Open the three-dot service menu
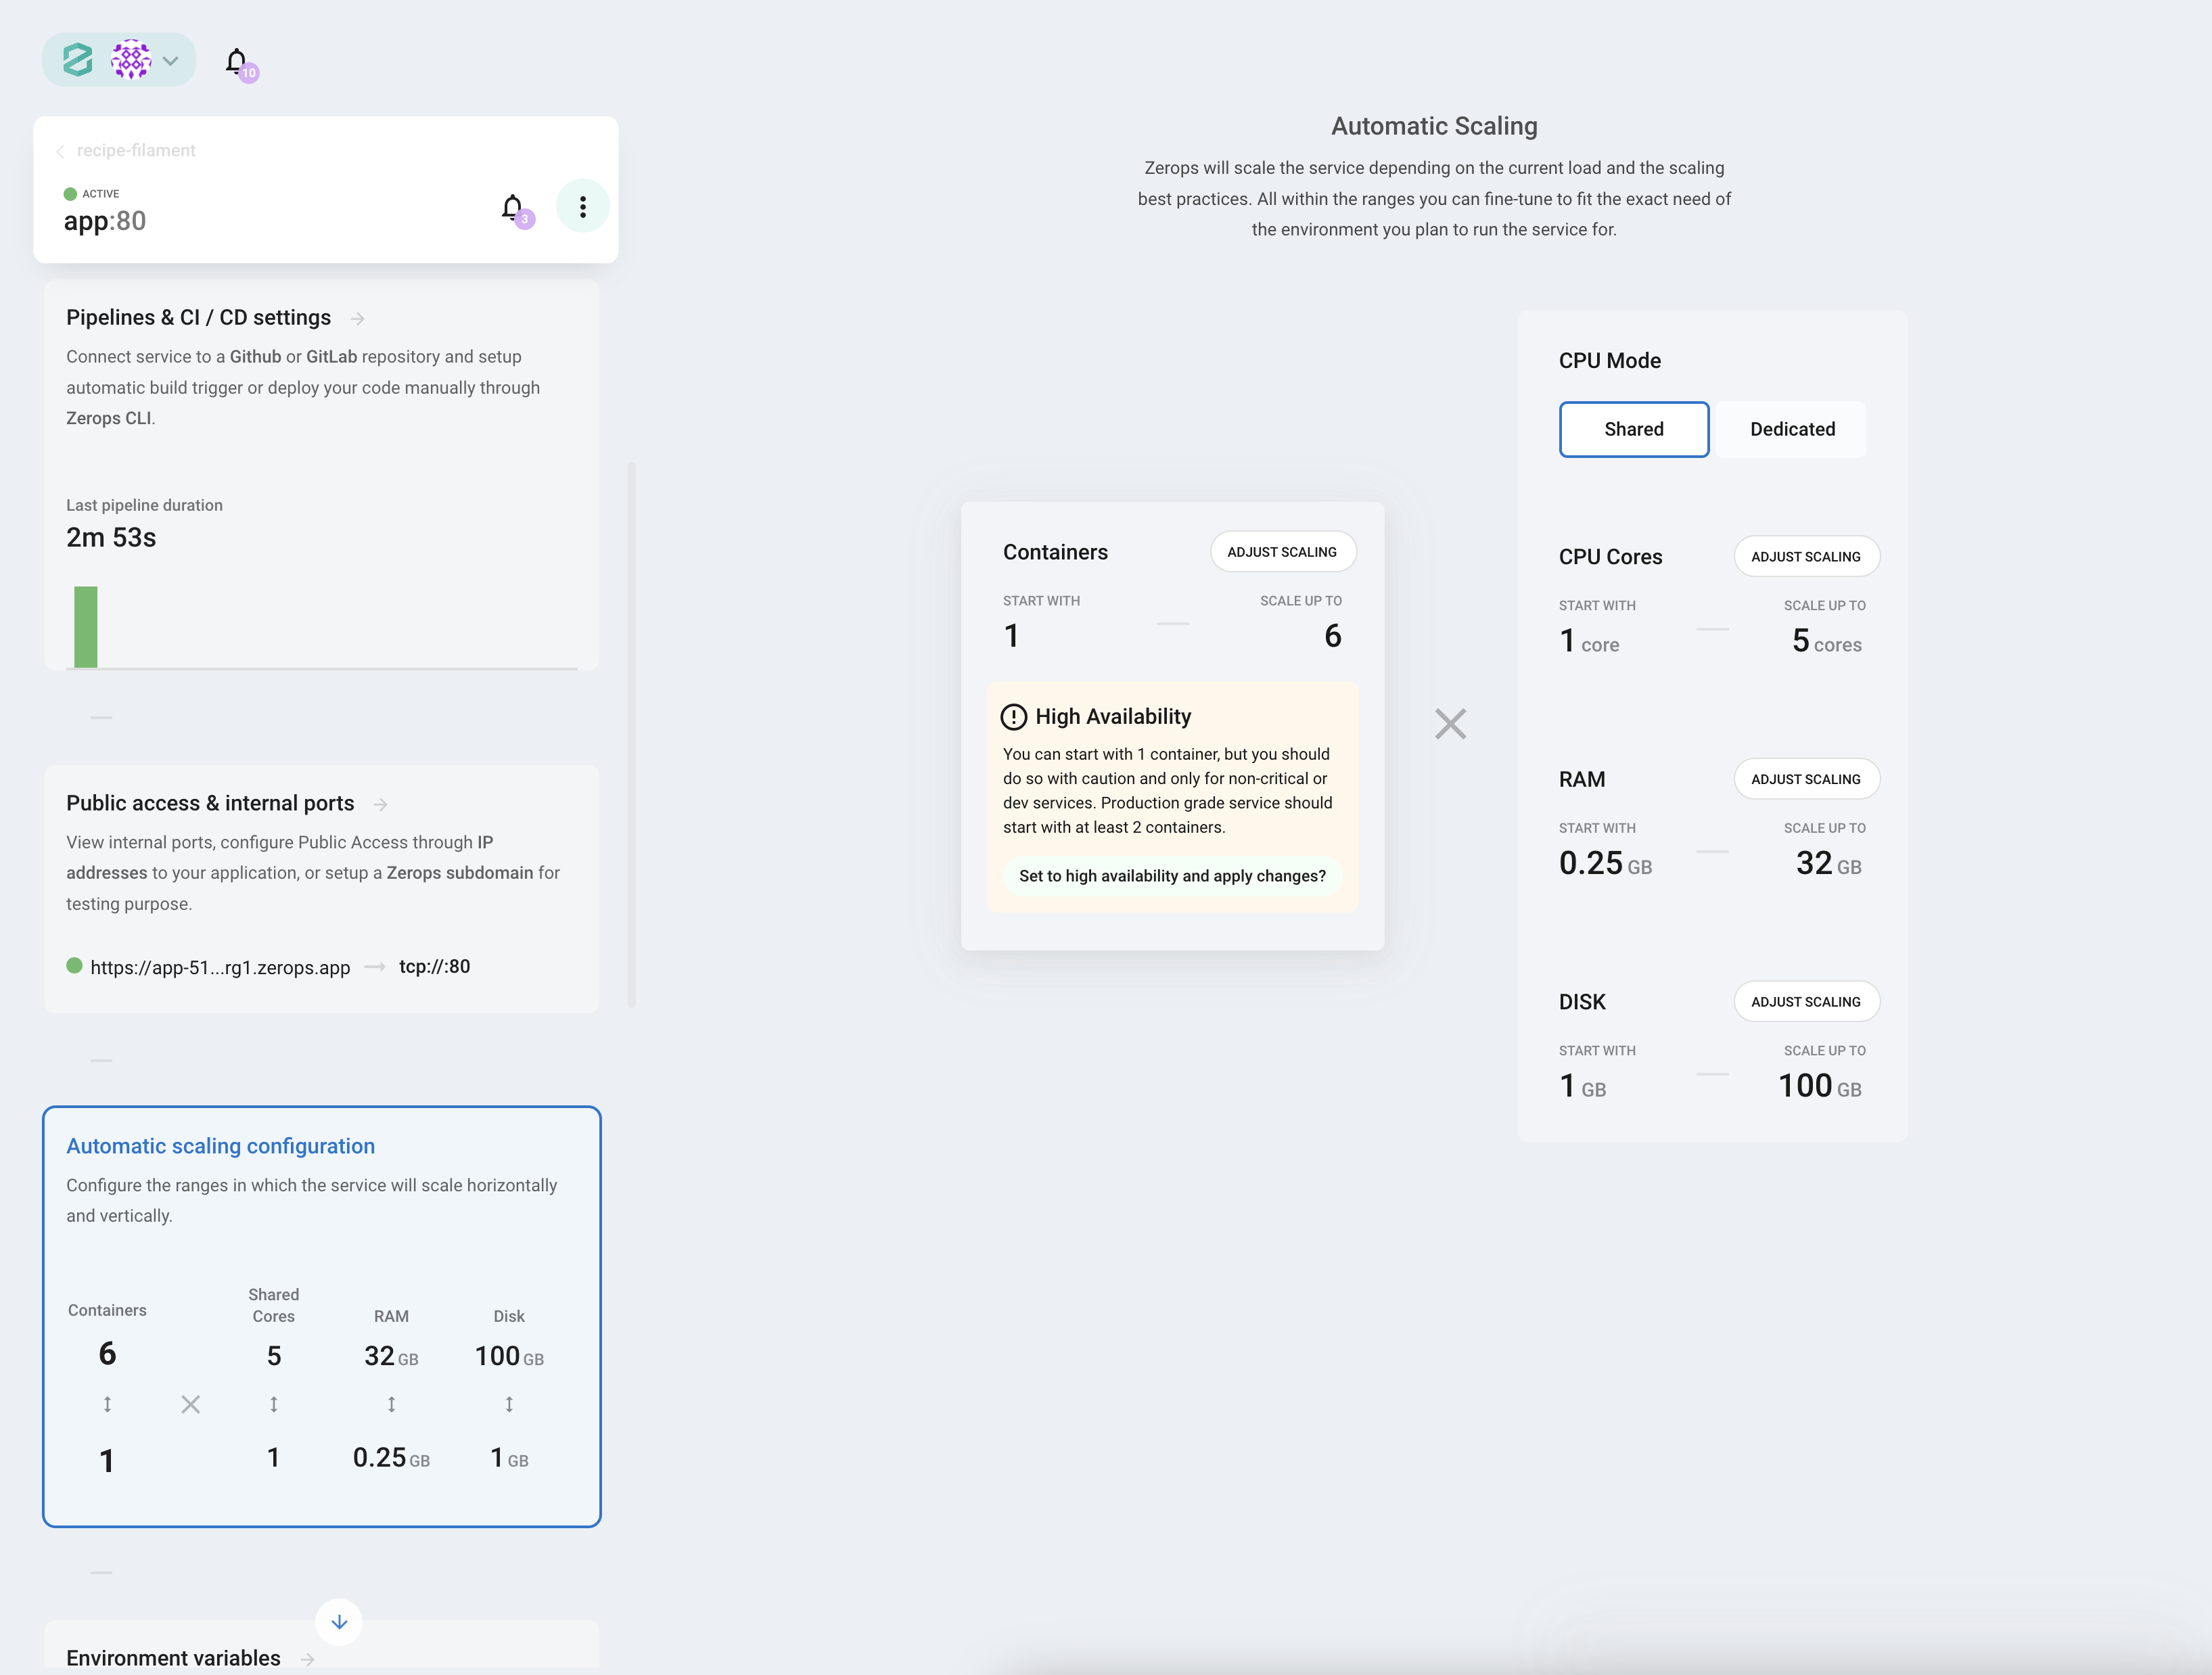 (x=583, y=207)
